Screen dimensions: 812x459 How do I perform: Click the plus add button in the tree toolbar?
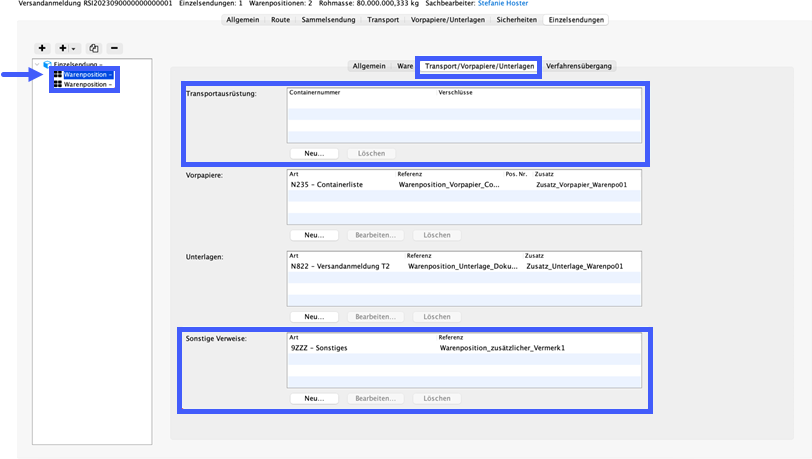pos(41,48)
